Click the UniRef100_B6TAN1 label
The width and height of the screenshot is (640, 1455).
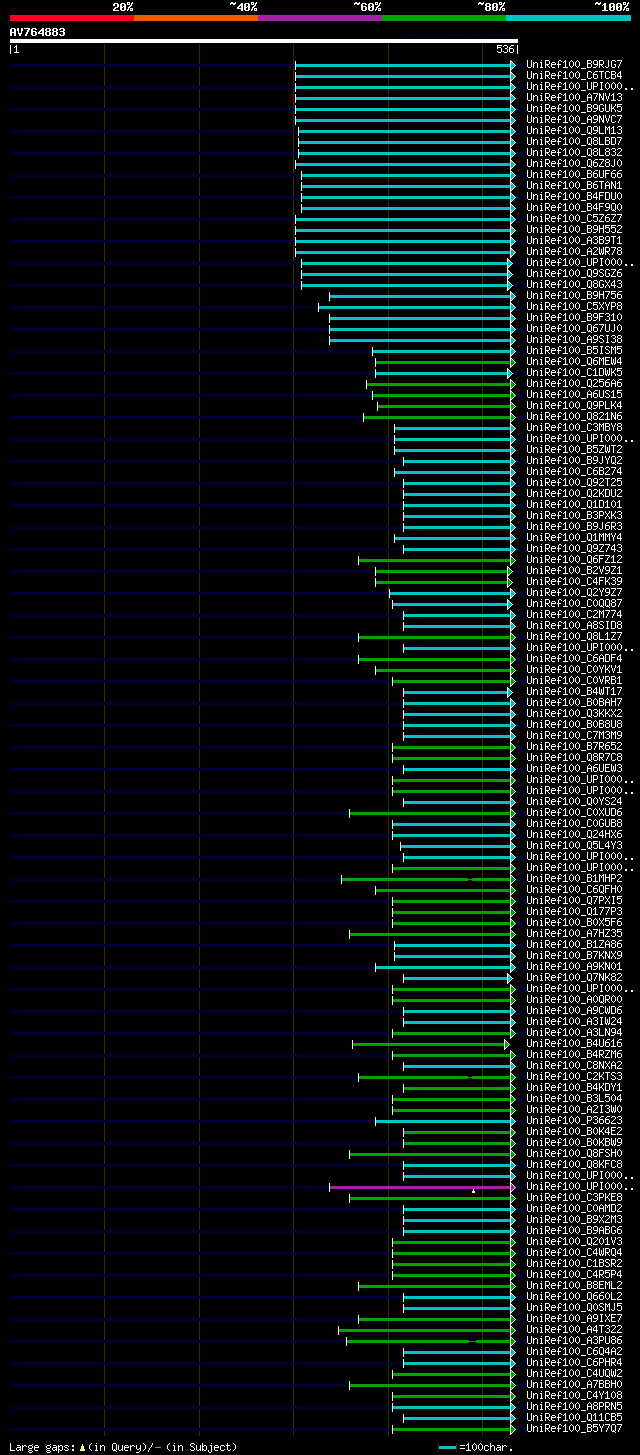(x=574, y=185)
